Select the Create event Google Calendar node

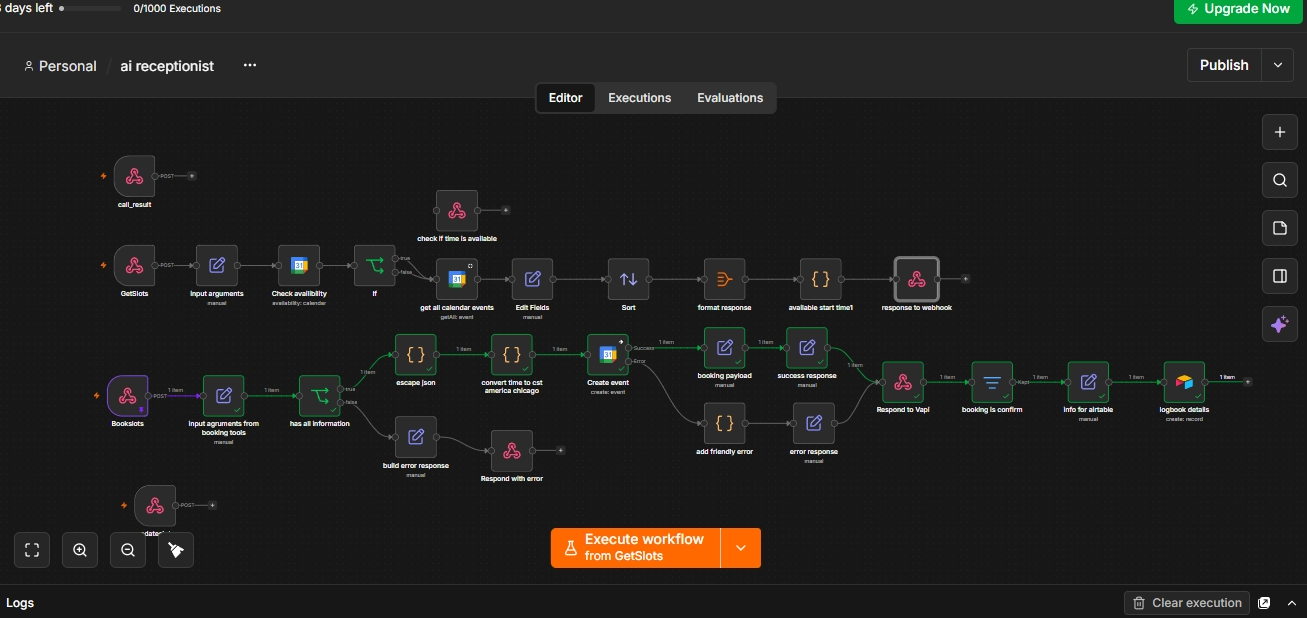608,355
